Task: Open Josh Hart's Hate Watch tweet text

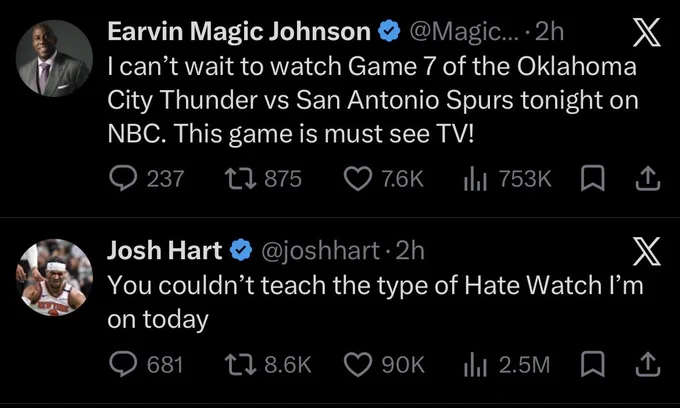Action: [375, 302]
